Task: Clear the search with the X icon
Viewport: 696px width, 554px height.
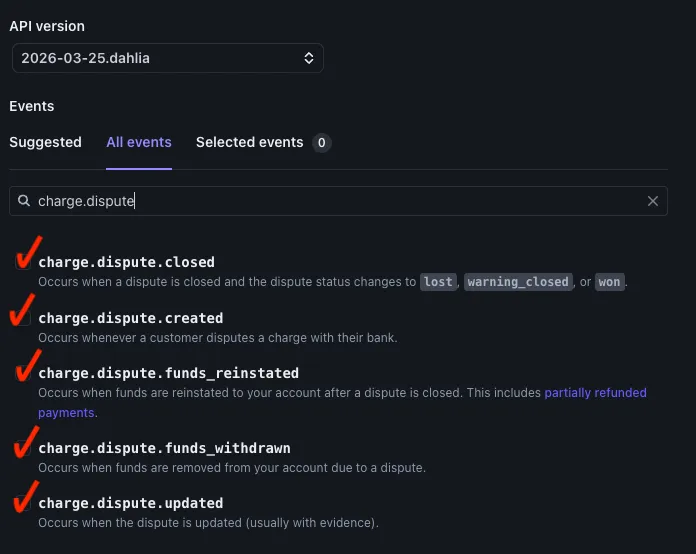Action: click(x=652, y=201)
